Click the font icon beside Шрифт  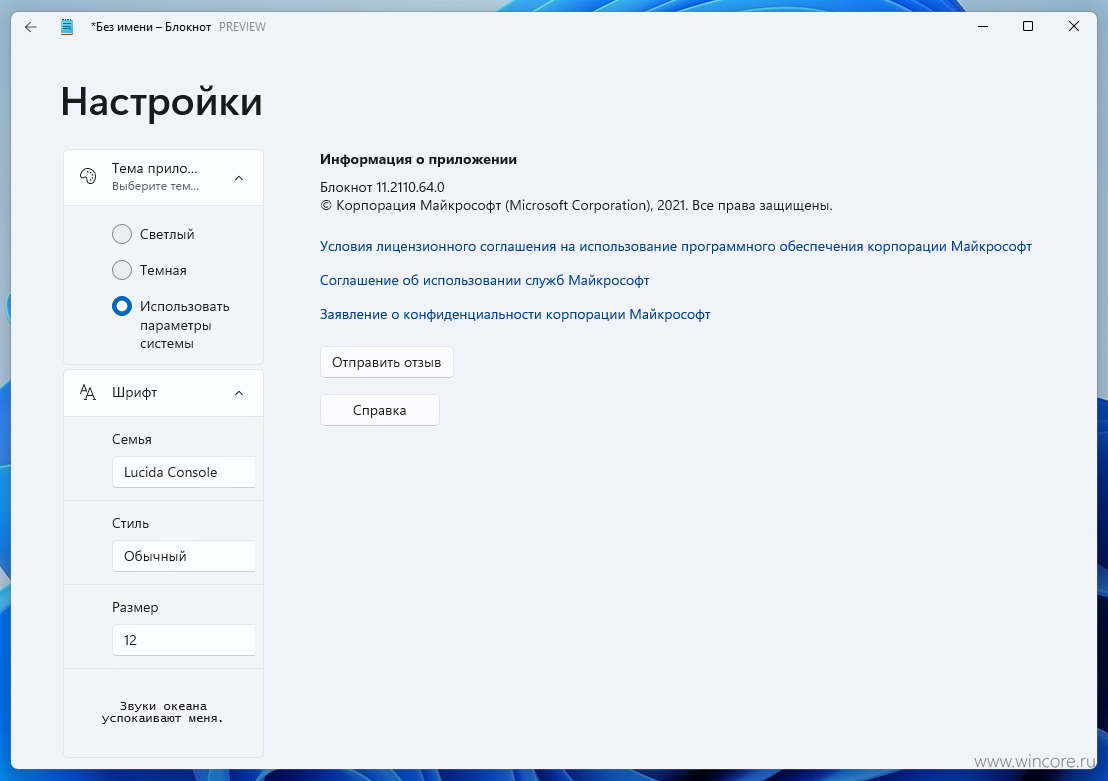coord(88,392)
